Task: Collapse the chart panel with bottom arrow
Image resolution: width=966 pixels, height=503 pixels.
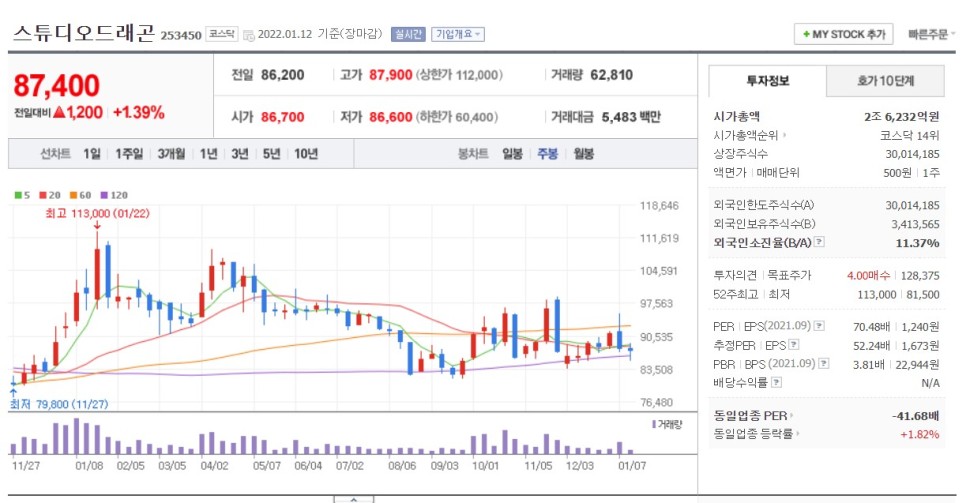Action: pos(354,499)
